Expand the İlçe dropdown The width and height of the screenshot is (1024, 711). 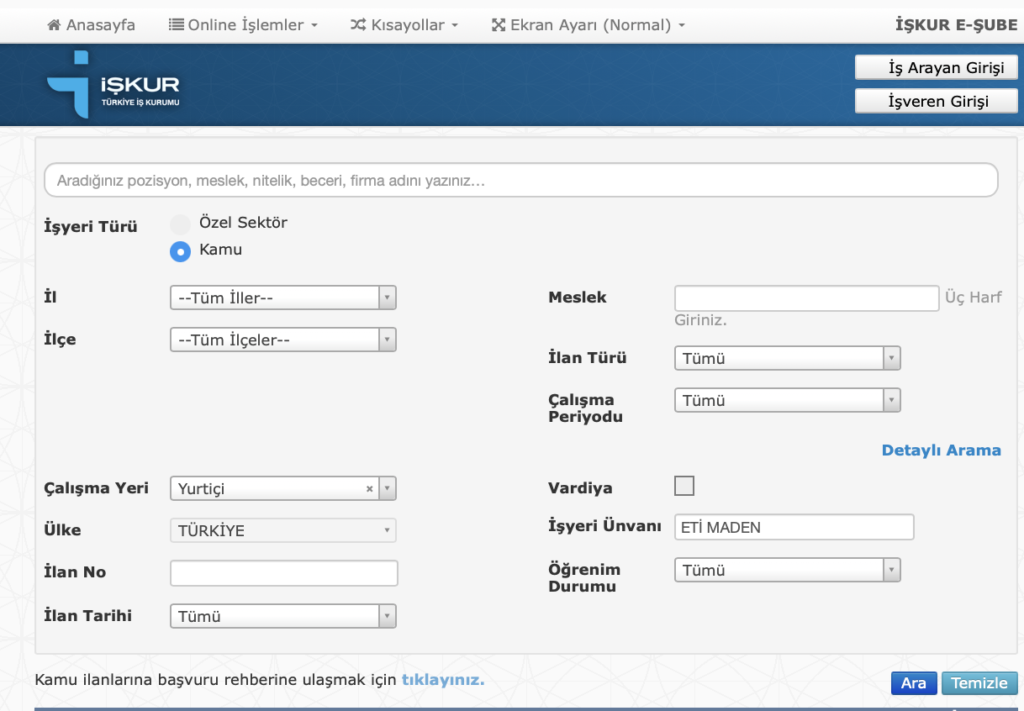[284, 340]
